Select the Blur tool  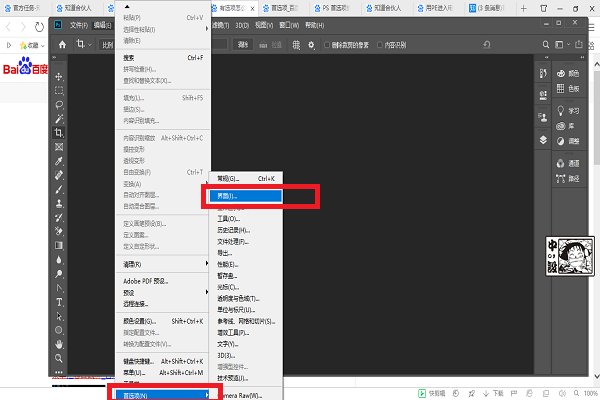59,260
